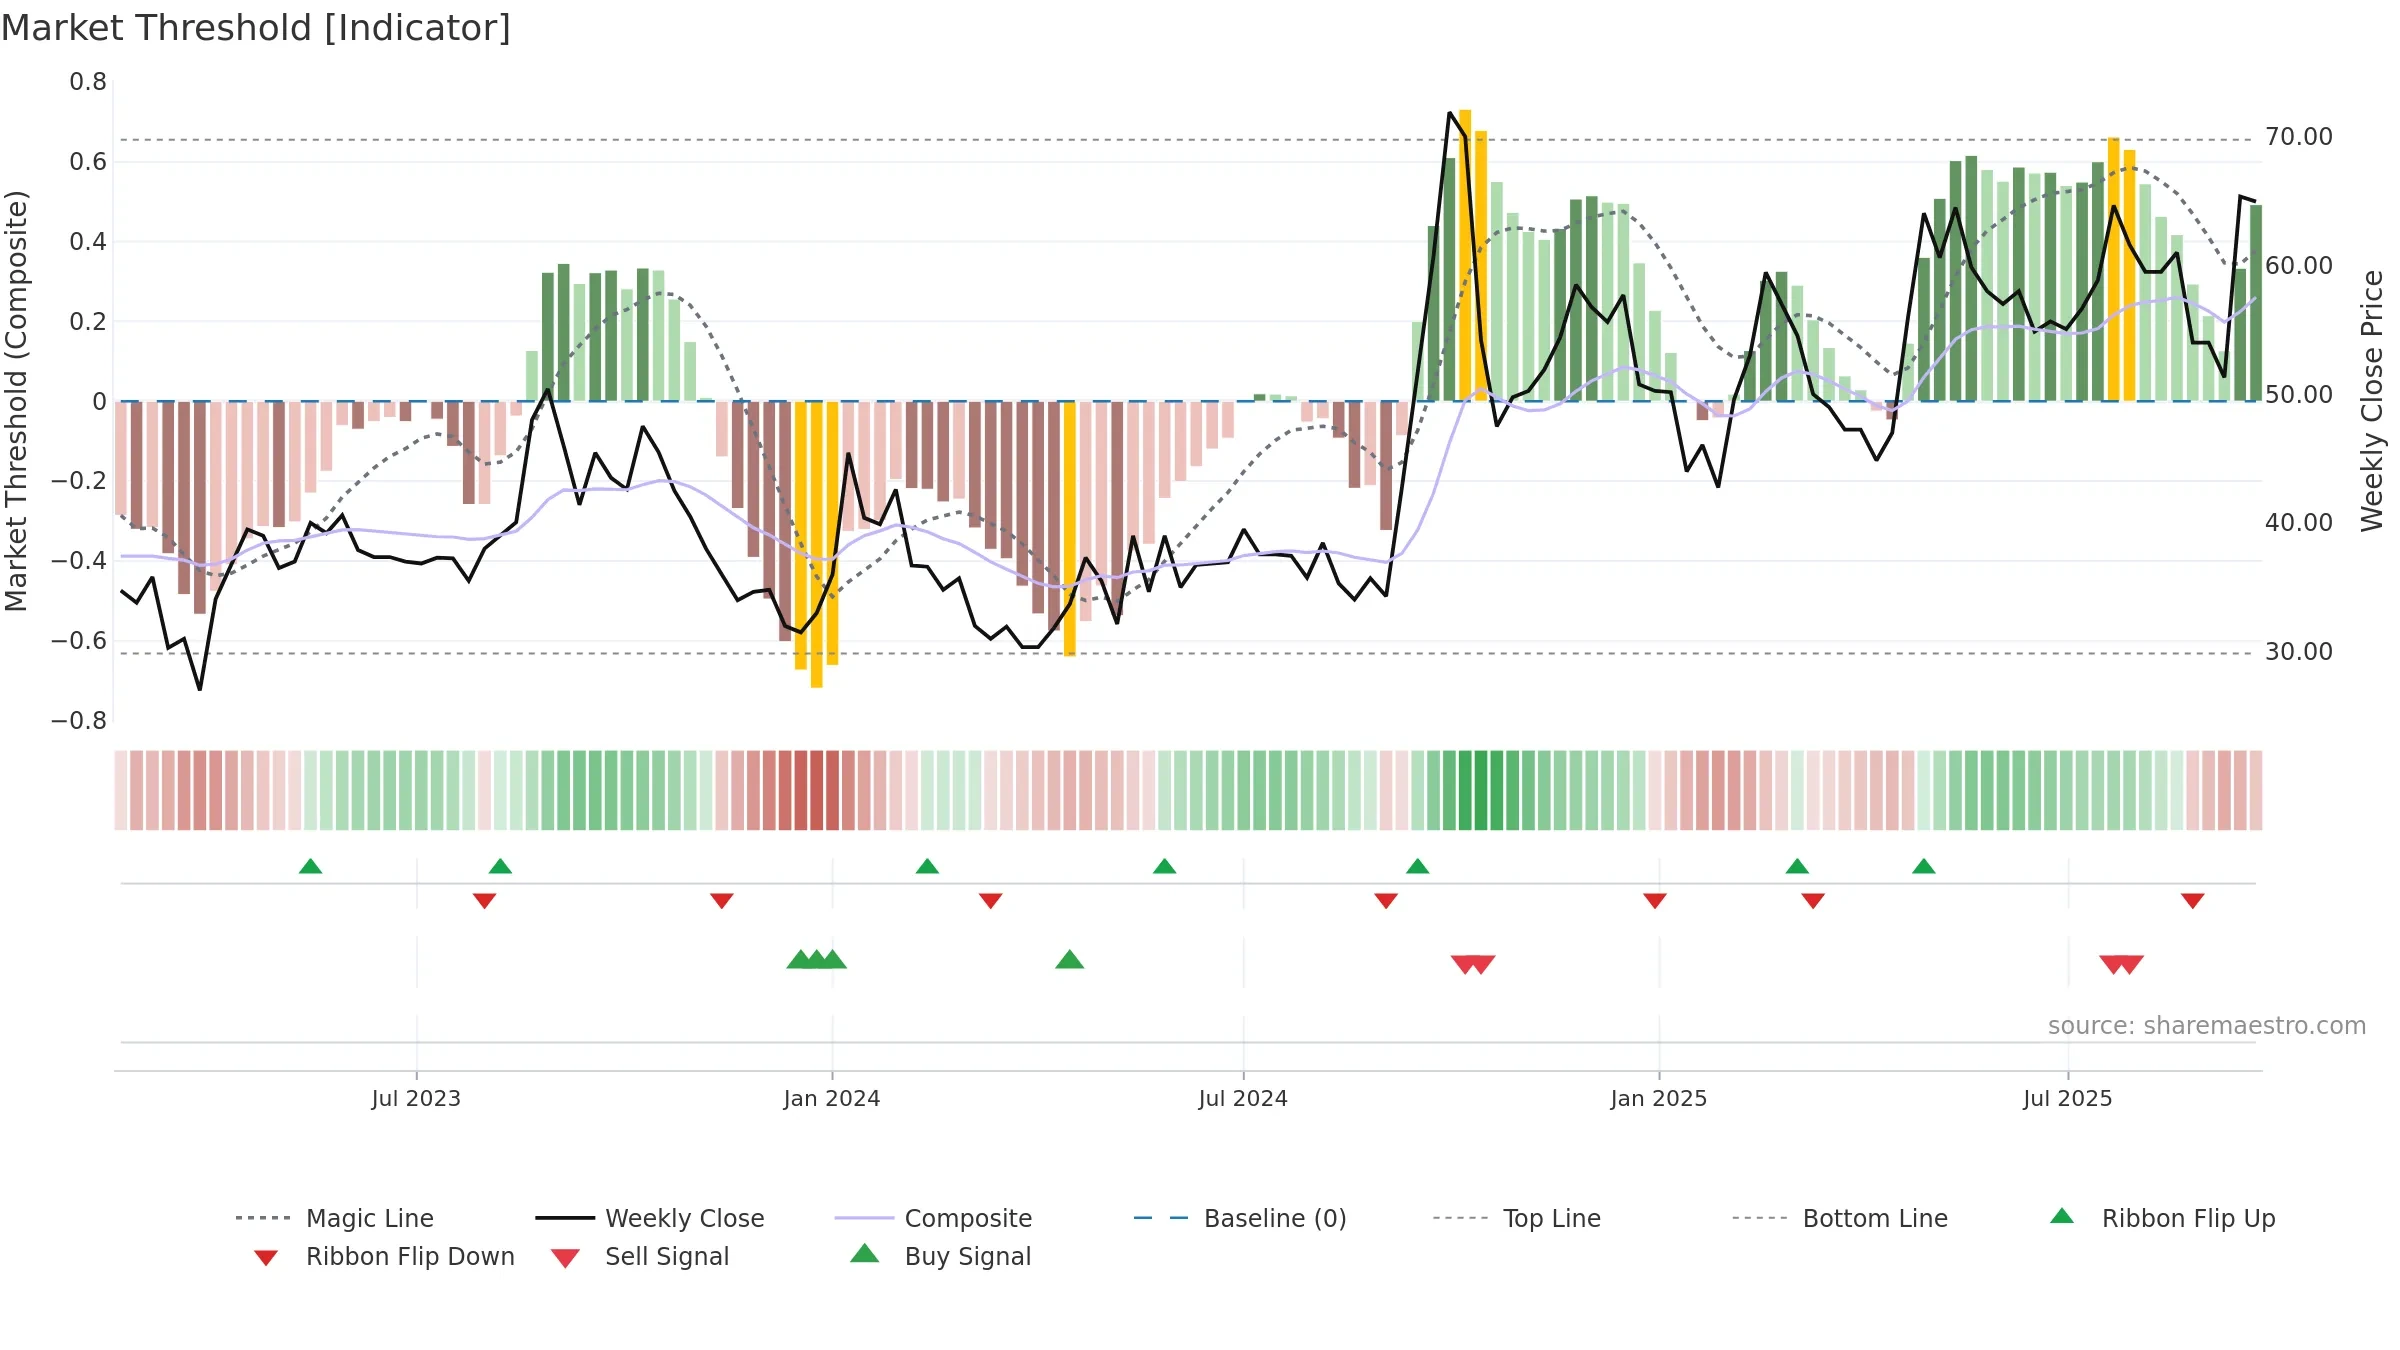This screenshot has width=2400, height=1350.
Task: Click the Jan 2025 x-axis label
Action: [x=1659, y=1098]
